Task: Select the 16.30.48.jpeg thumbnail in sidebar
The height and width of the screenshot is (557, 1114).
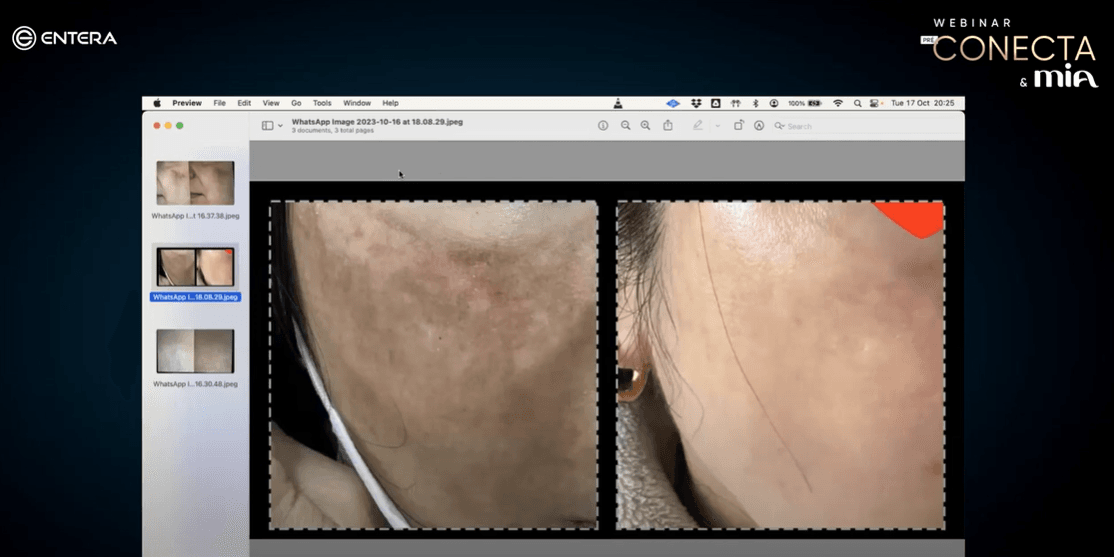Action: pyautogui.click(x=195, y=352)
